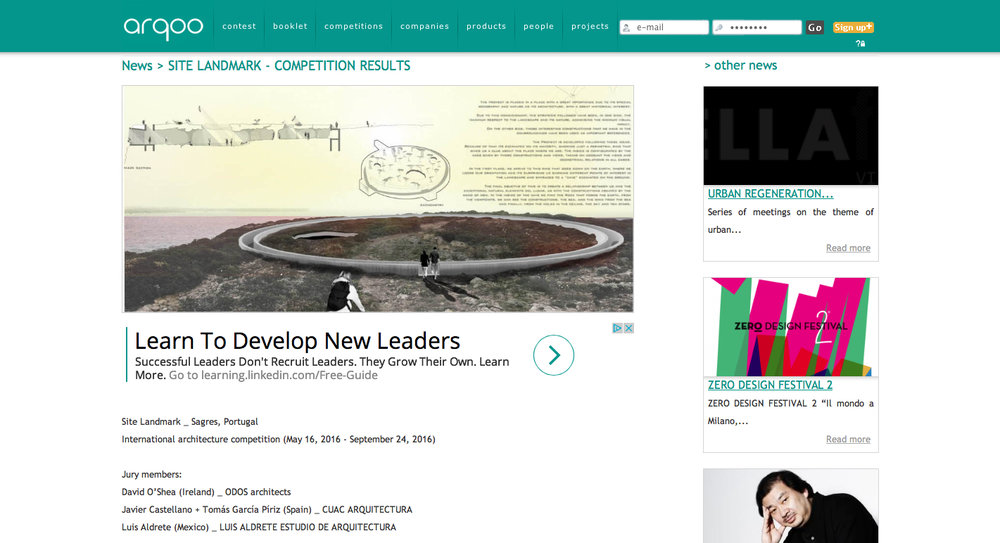Image resolution: width=1000 pixels, height=543 pixels.
Task: Click the forgot password lock icon
Action: pos(860,44)
